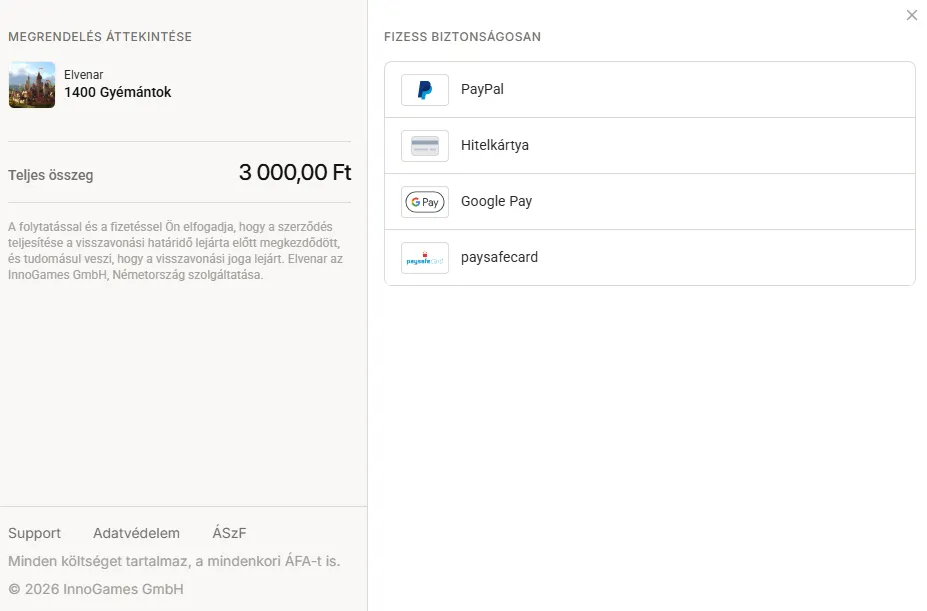Click the Fizess biztonságosan heading
Screen dimensions: 927x611
[462, 37]
